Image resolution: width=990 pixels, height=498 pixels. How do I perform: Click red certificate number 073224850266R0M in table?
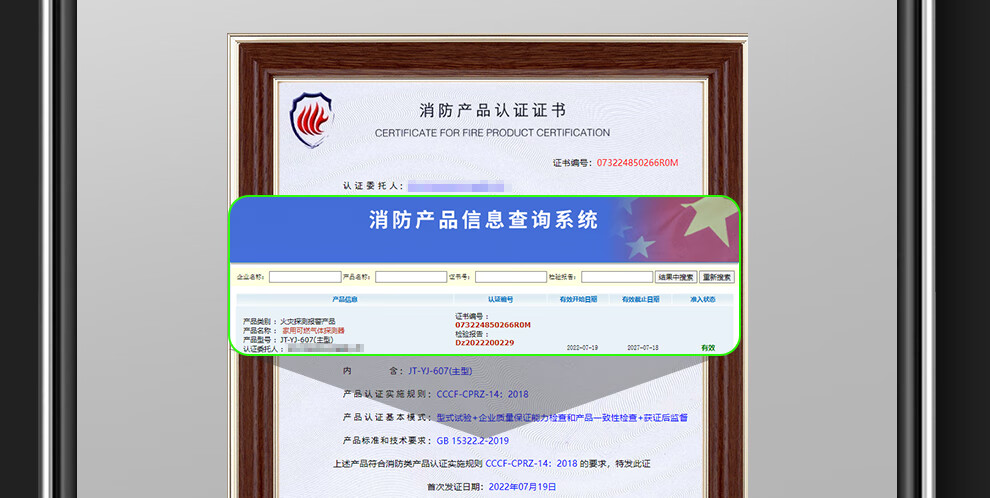(x=493, y=325)
